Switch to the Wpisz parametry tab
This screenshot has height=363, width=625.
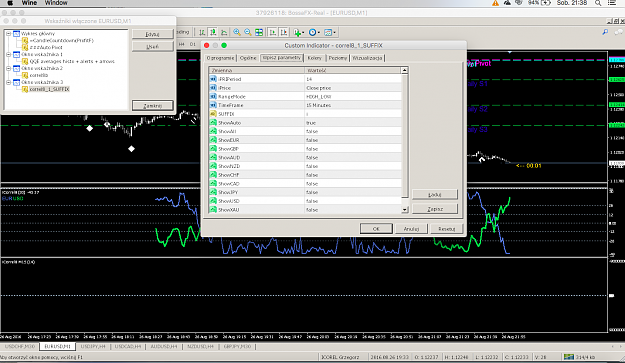281,58
